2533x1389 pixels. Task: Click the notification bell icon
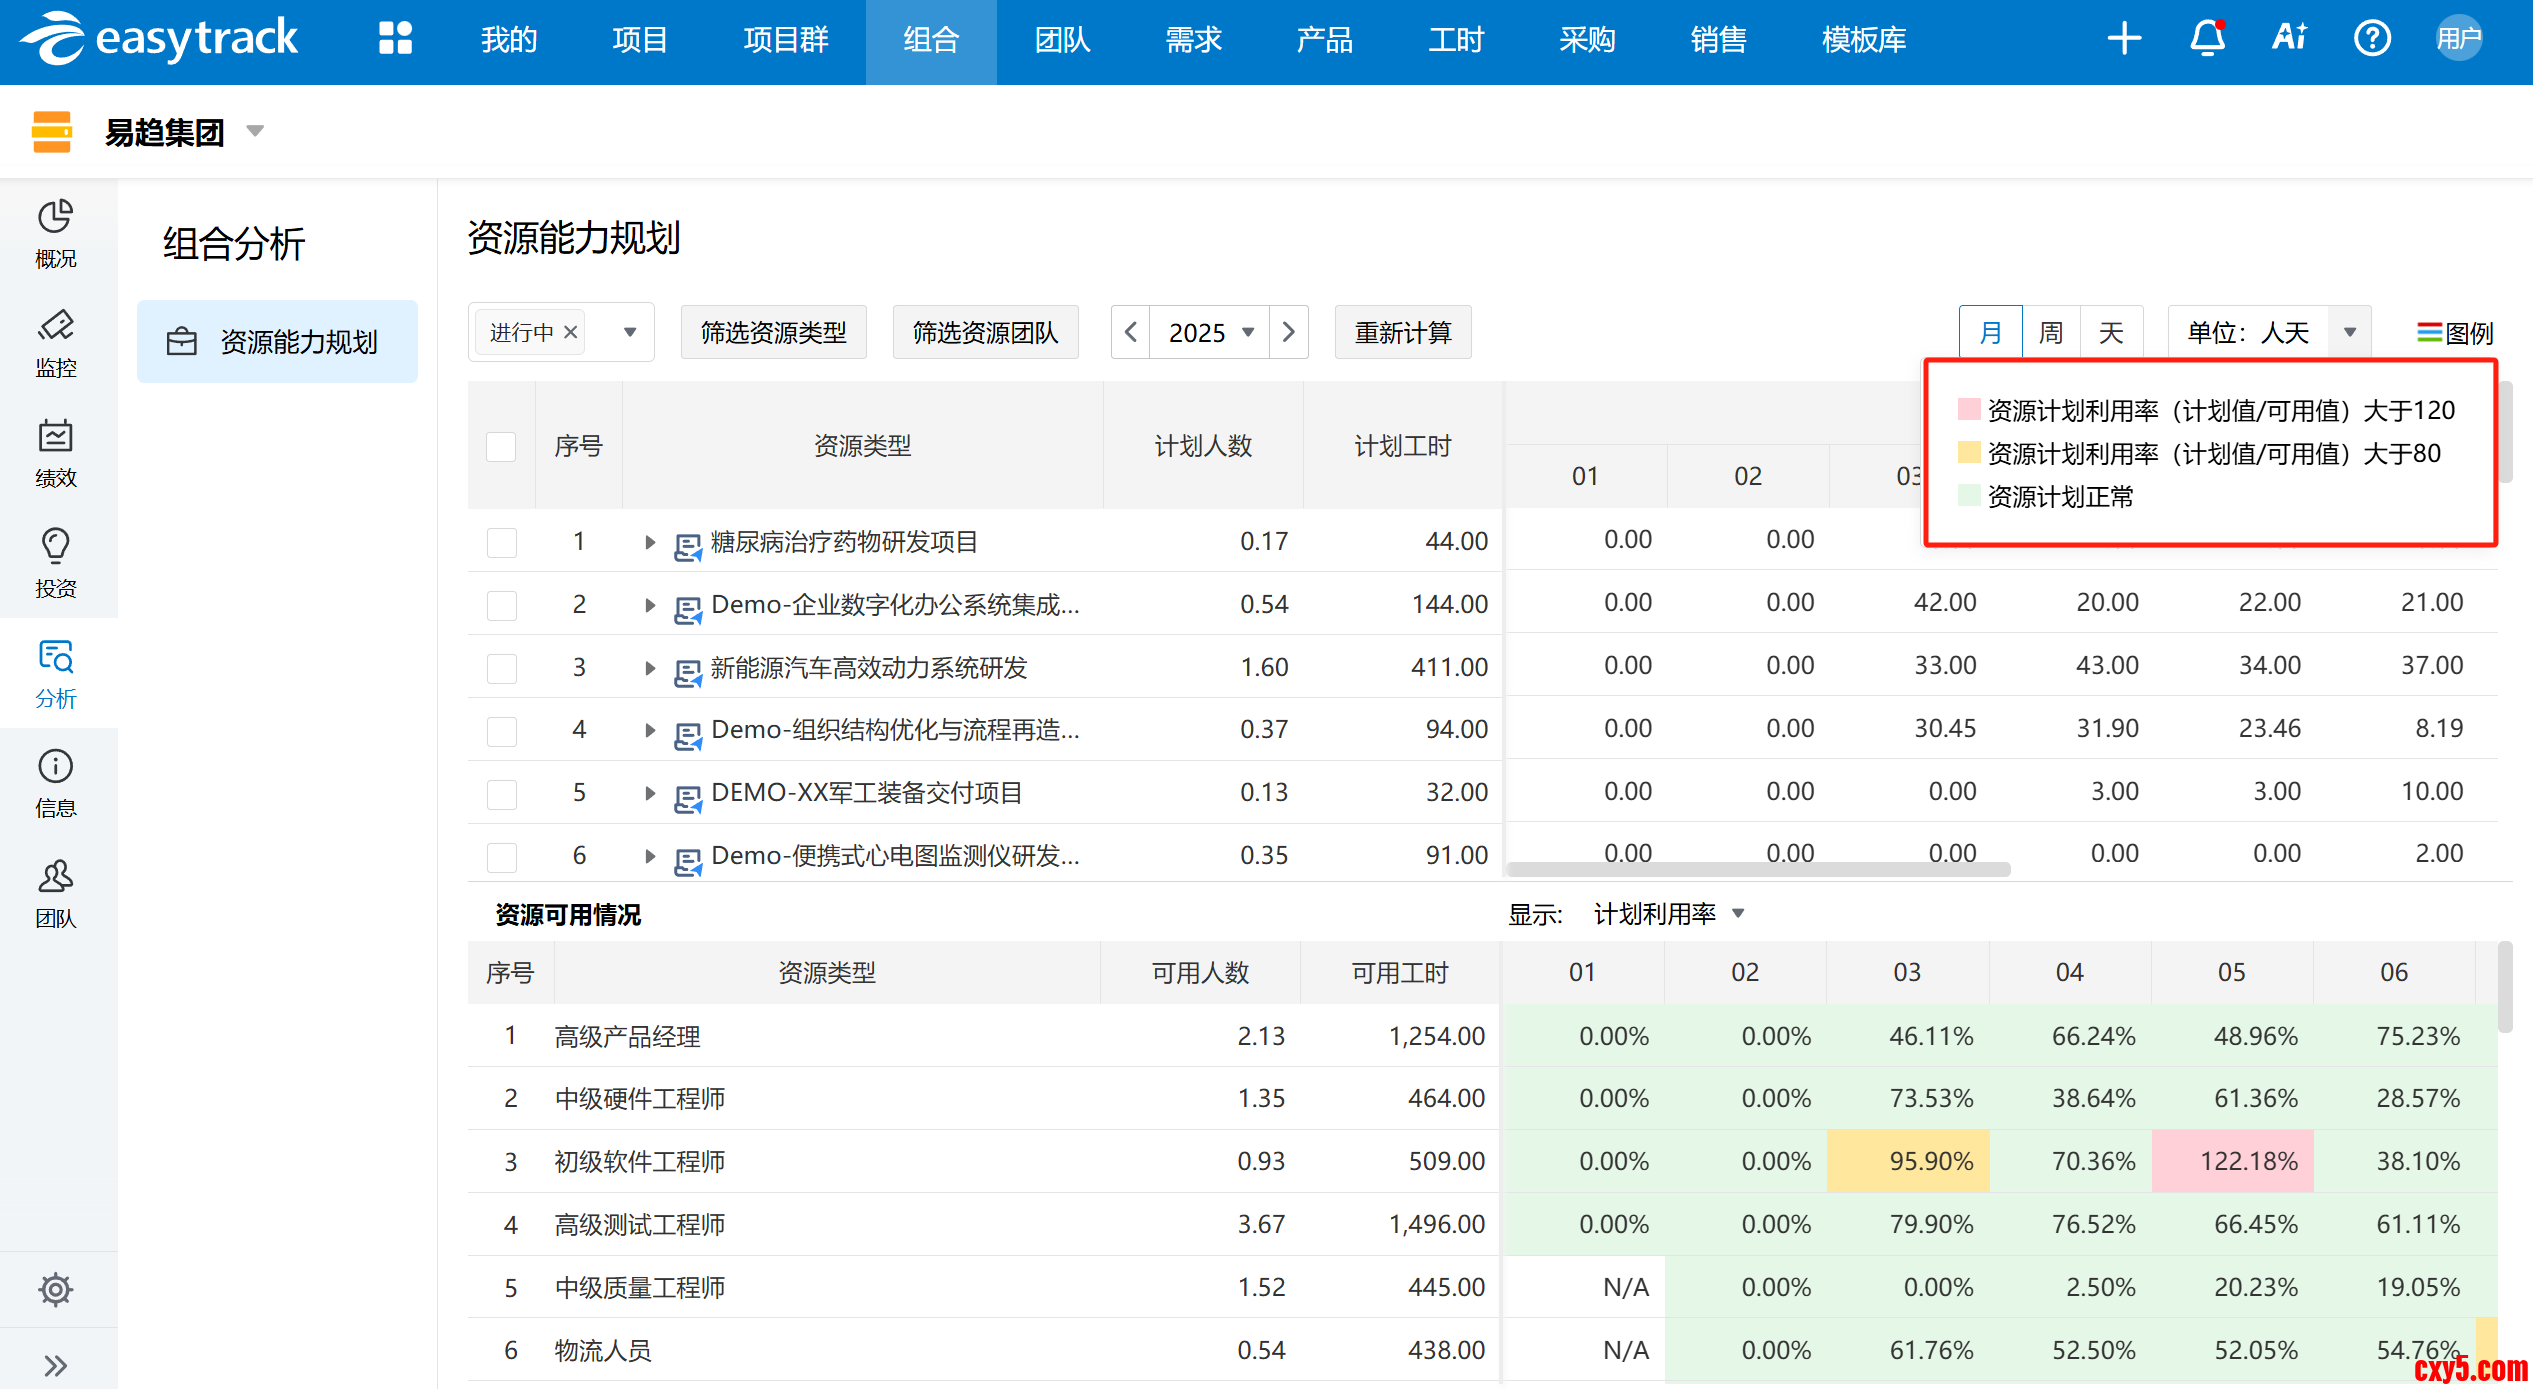point(2207,39)
